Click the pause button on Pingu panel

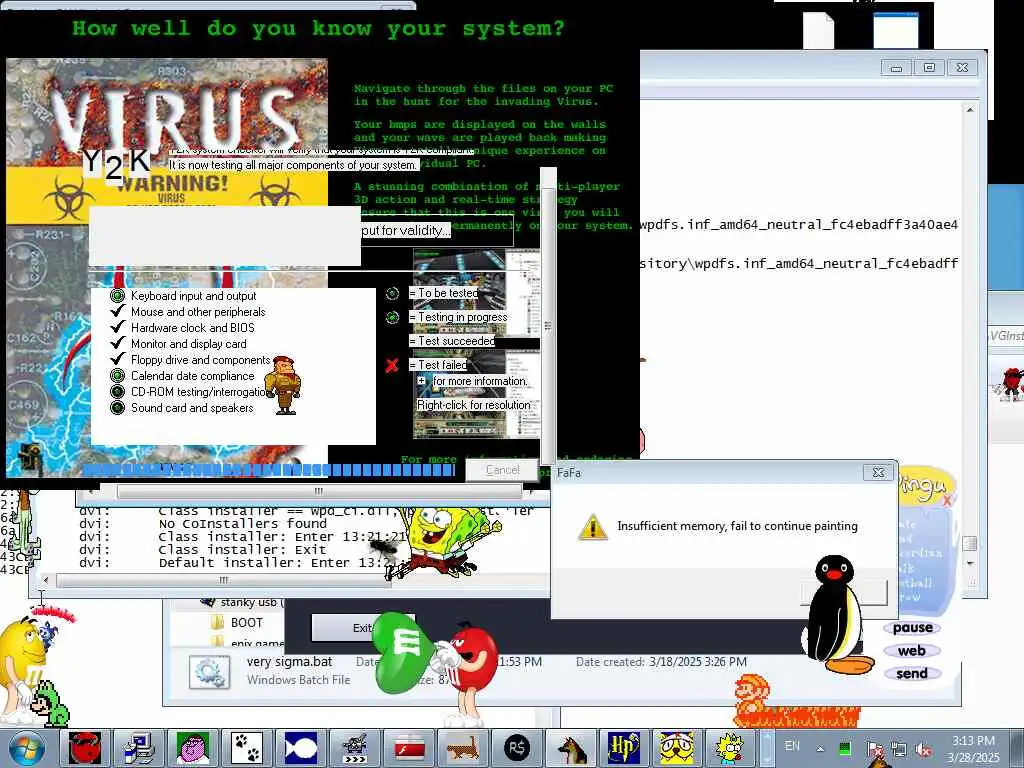click(x=912, y=628)
